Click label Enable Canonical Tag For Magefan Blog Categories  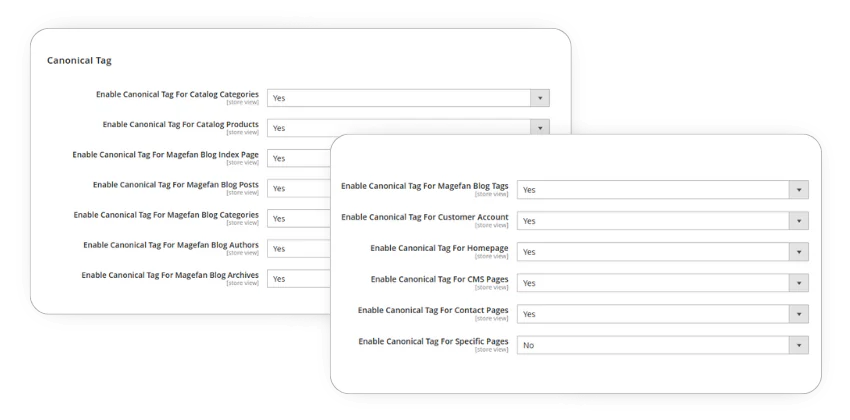click(166, 215)
